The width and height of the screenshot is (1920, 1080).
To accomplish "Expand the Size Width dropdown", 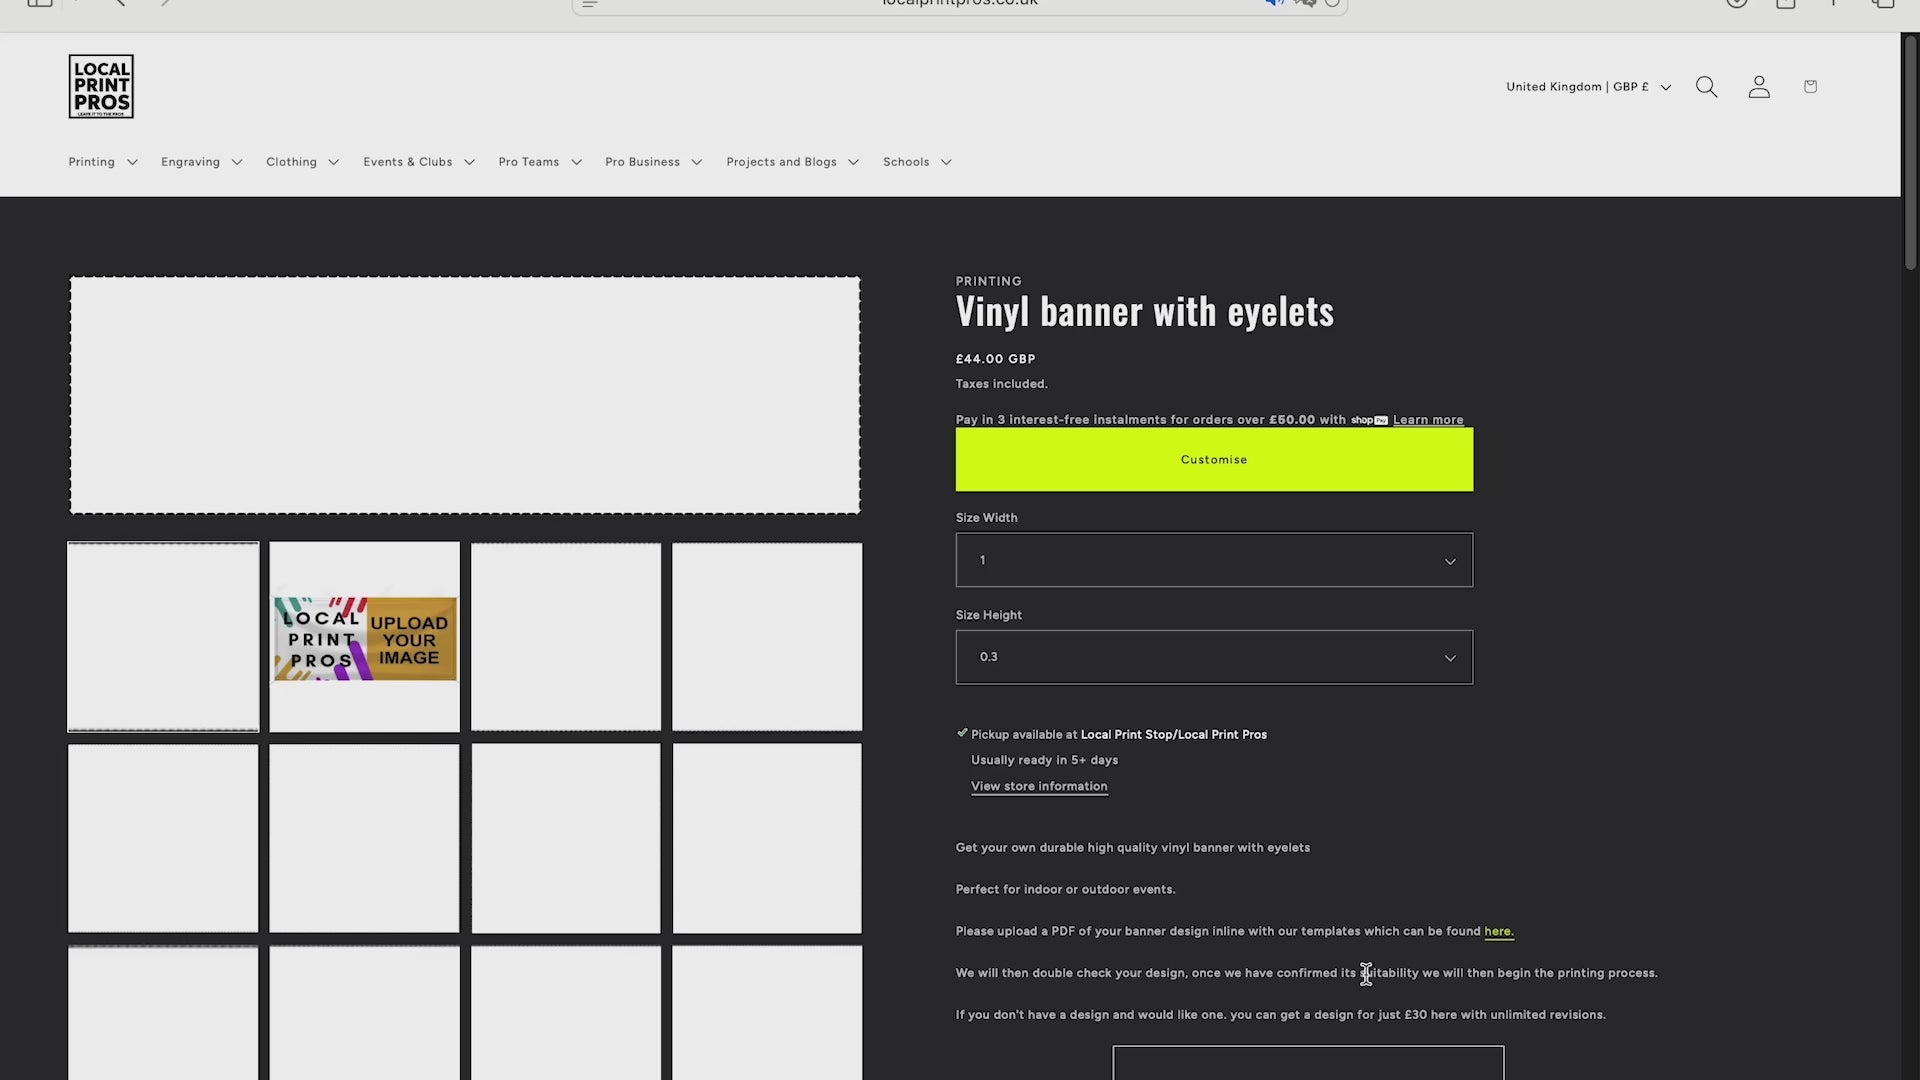I will click(1213, 560).
